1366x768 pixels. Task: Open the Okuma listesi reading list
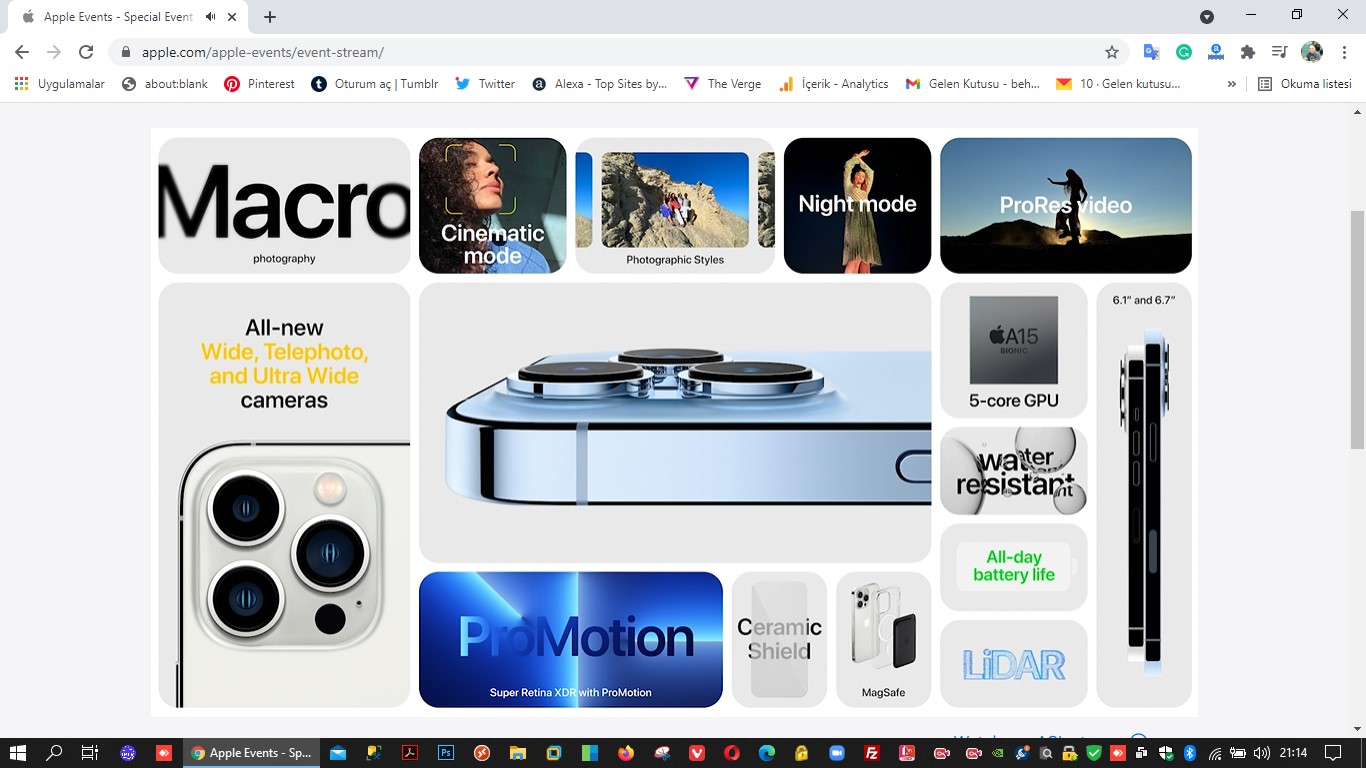pyautogui.click(x=1305, y=84)
